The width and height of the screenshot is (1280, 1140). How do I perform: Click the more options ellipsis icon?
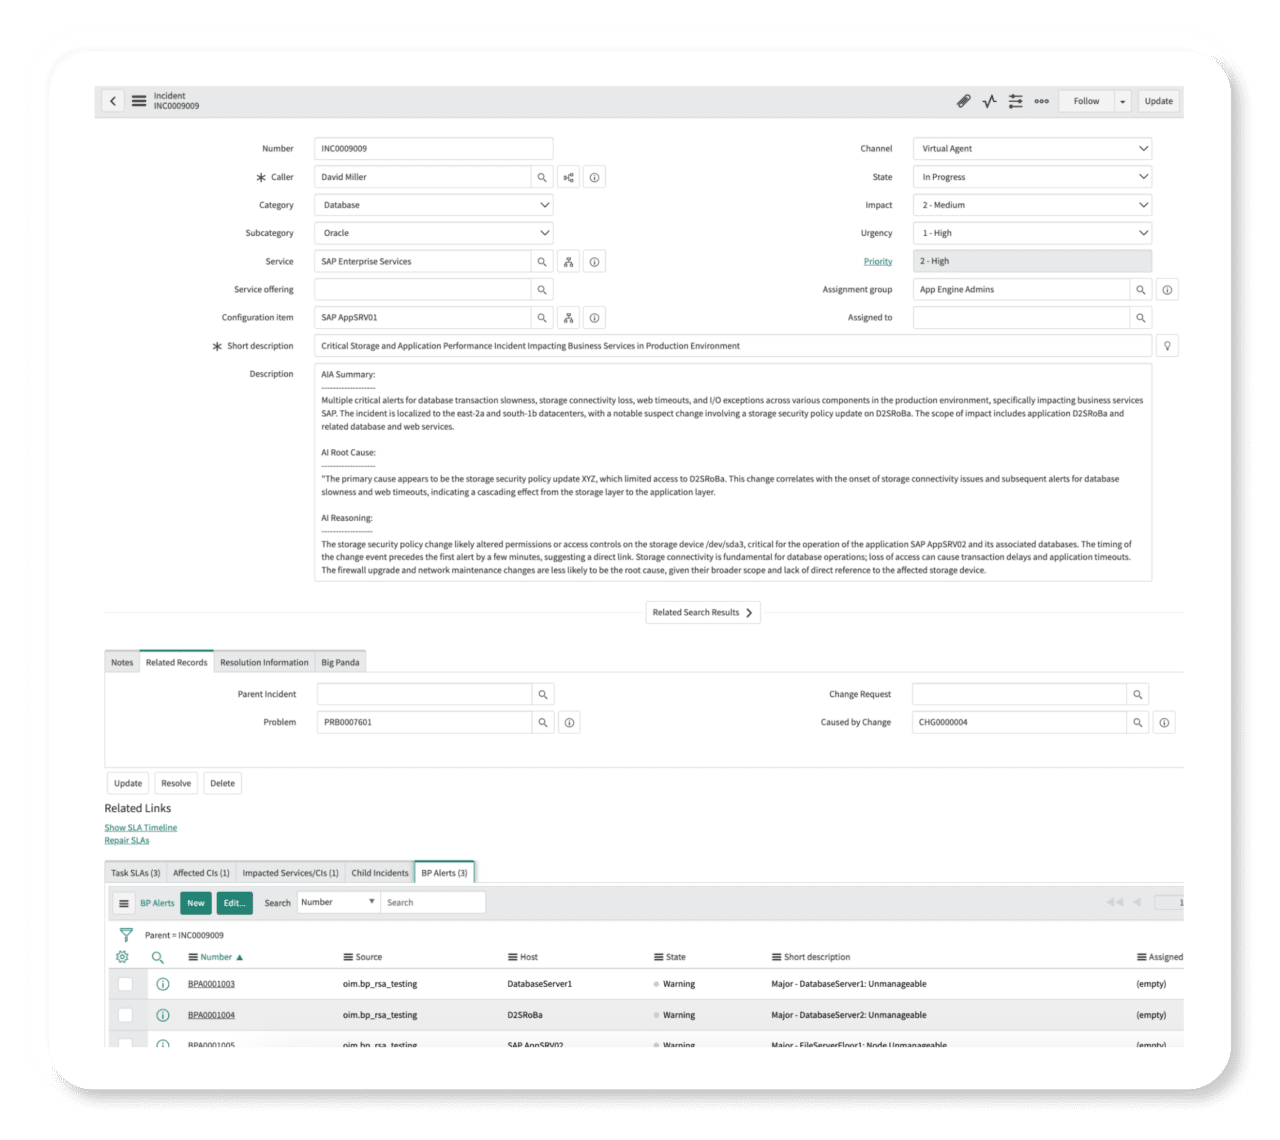(x=1041, y=100)
